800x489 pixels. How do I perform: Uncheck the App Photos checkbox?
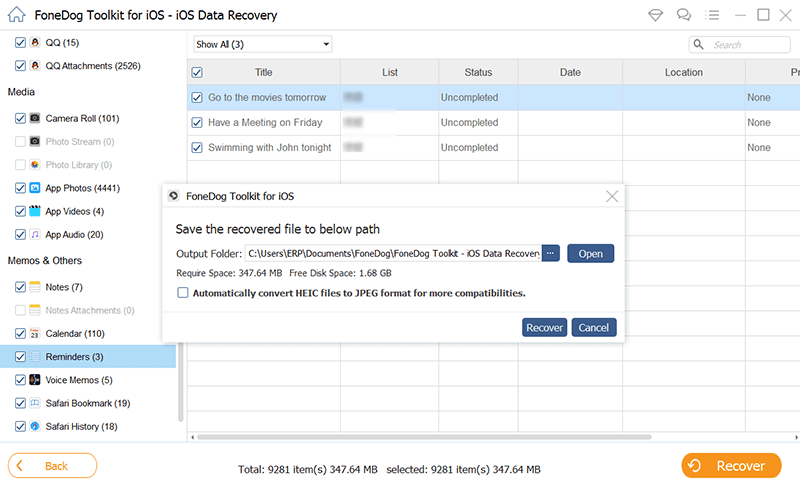(20, 188)
